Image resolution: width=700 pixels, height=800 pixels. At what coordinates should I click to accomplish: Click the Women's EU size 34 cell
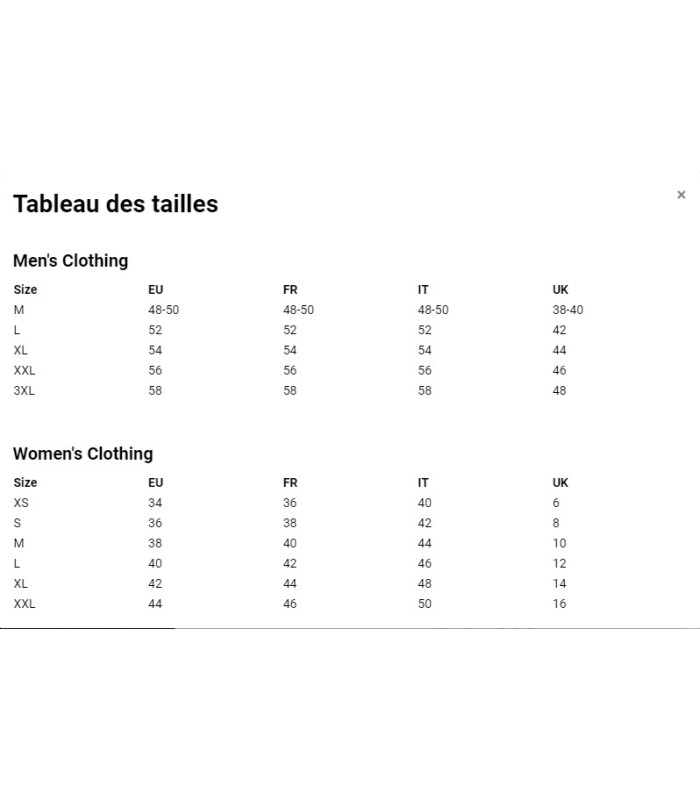[155, 503]
